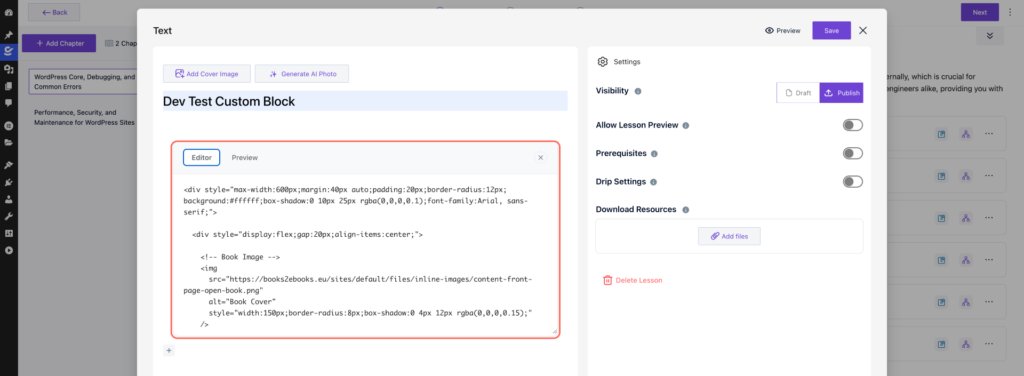Open the lesson Preview with the eye icon
This screenshot has width=1024, height=376.
tap(782, 30)
